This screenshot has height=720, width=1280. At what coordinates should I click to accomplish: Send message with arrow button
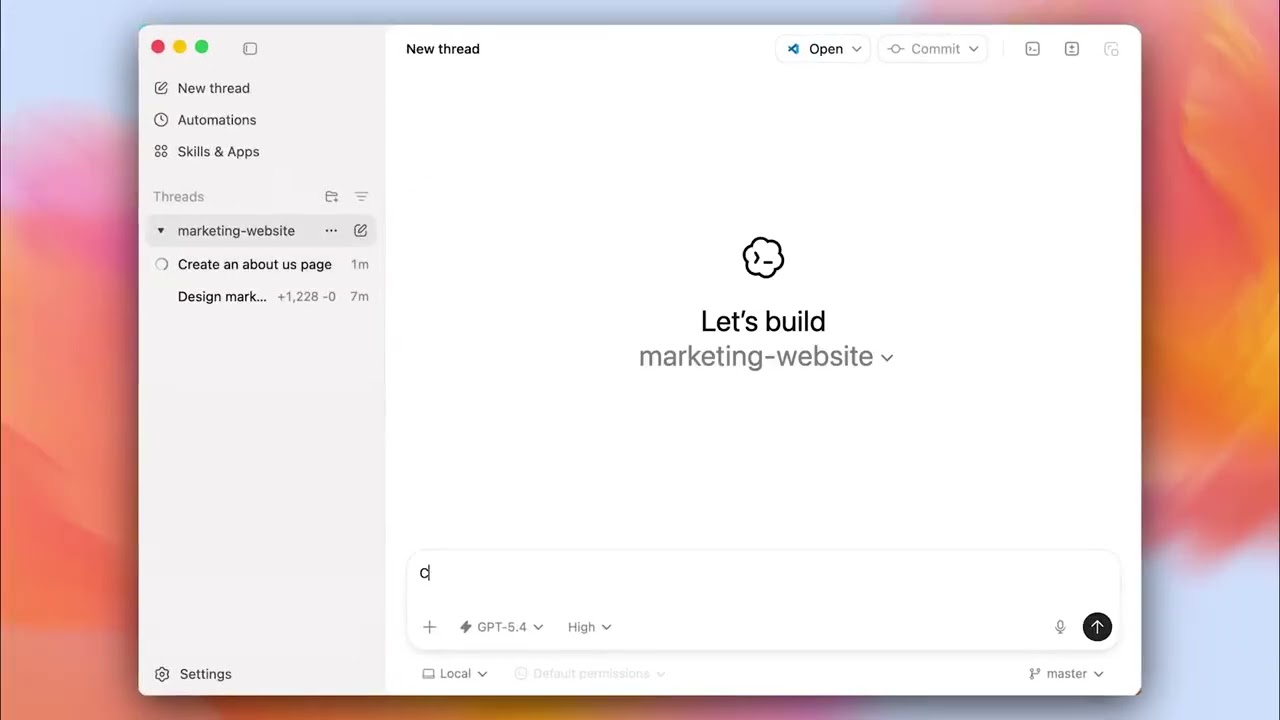click(1097, 627)
